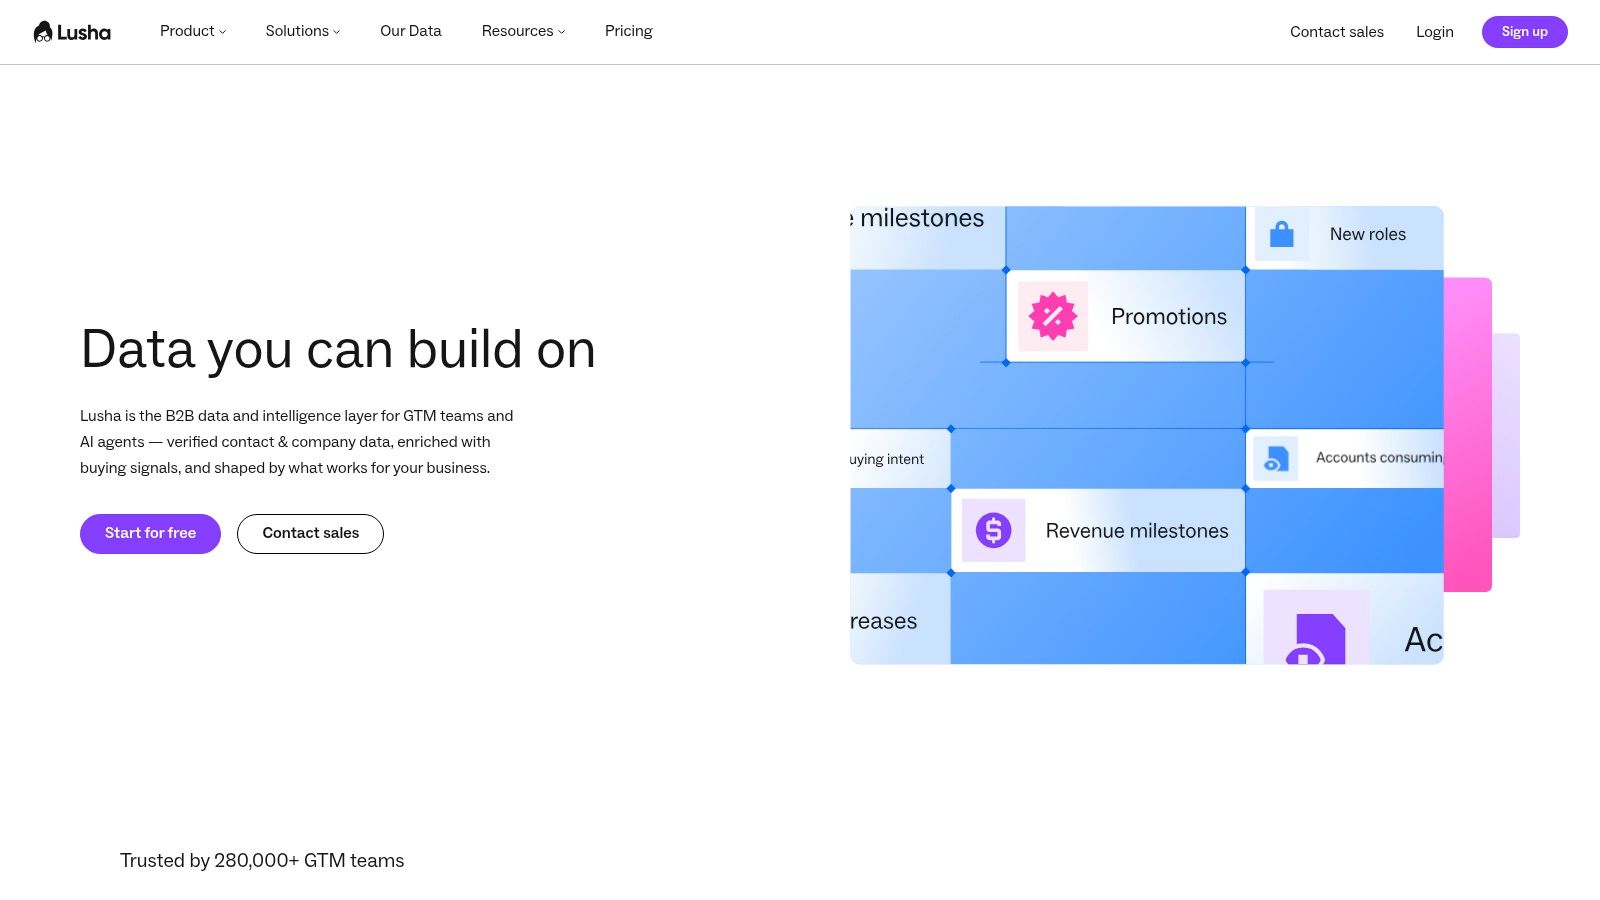The width and height of the screenshot is (1600, 900).
Task: Click the Start for free button
Action: coord(150,534)
